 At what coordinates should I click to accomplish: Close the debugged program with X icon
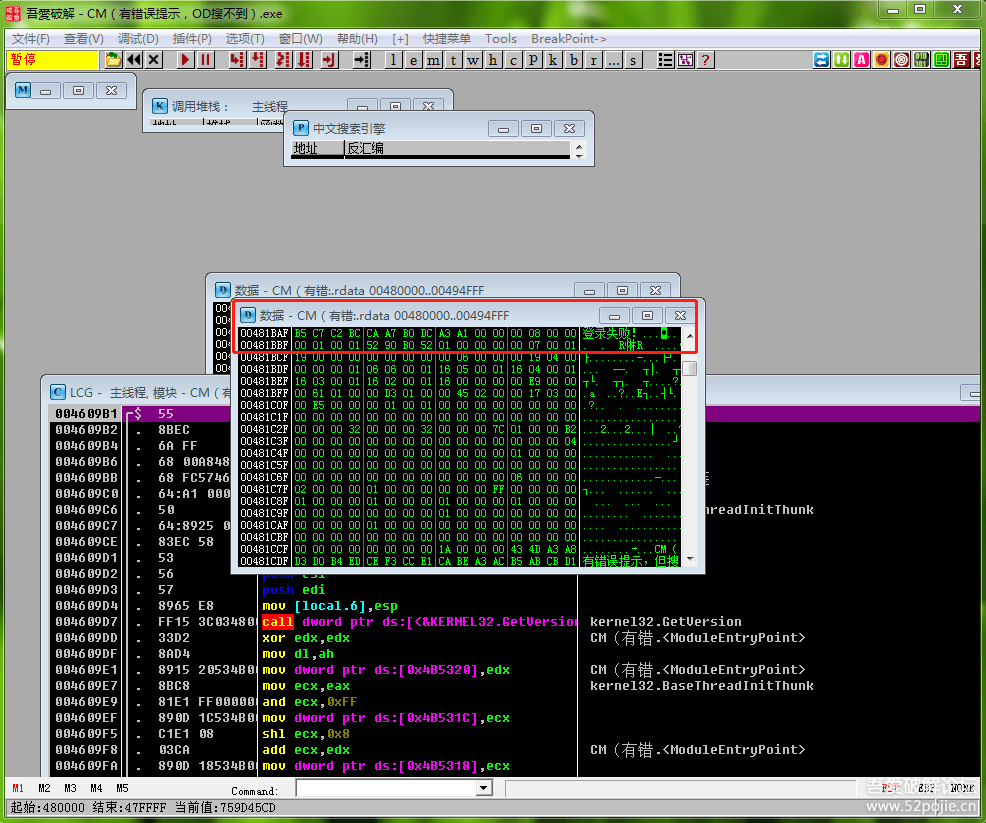(x=153, y=60)
